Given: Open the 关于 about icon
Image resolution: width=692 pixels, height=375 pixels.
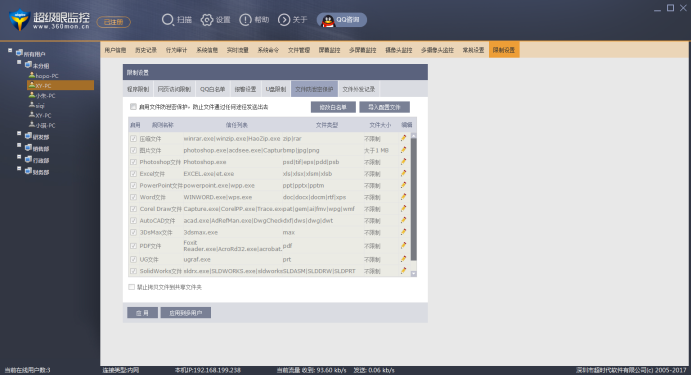Looking at the screenshot, I should (292, 20).
